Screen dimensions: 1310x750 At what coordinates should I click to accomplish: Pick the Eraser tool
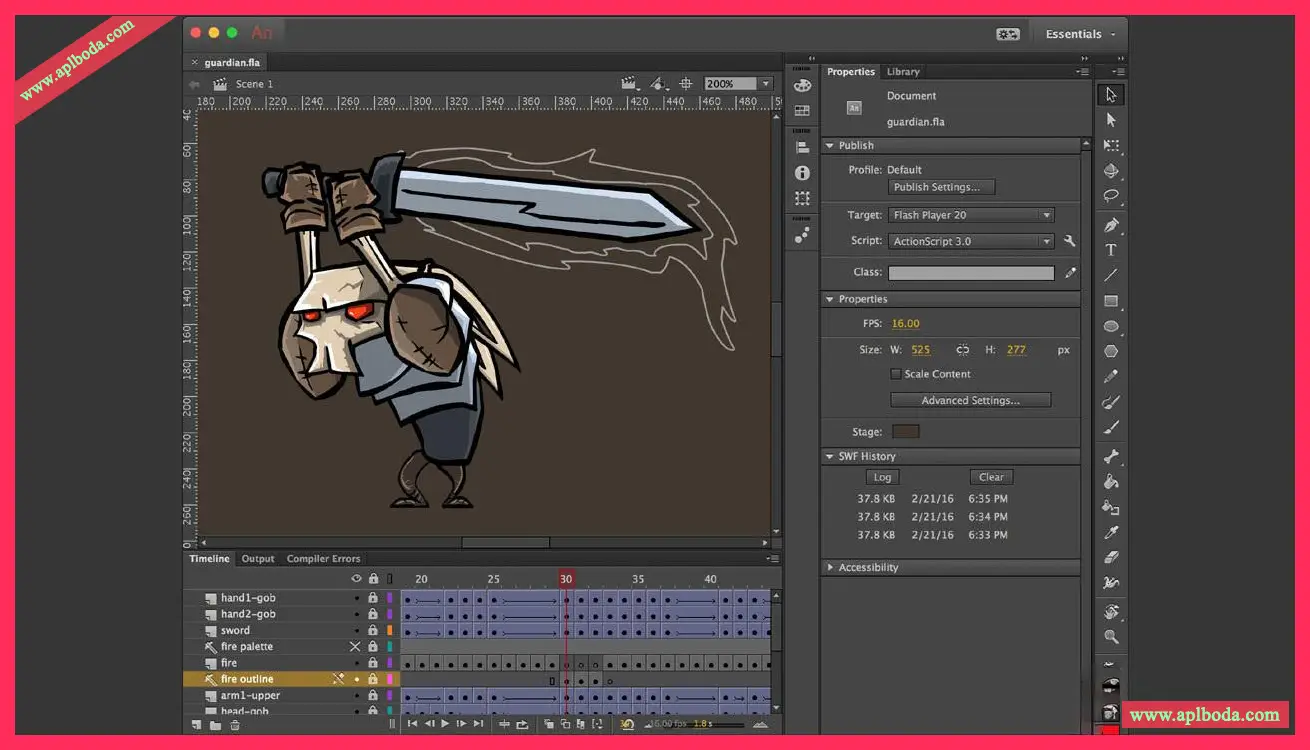tap(1110, 558)
